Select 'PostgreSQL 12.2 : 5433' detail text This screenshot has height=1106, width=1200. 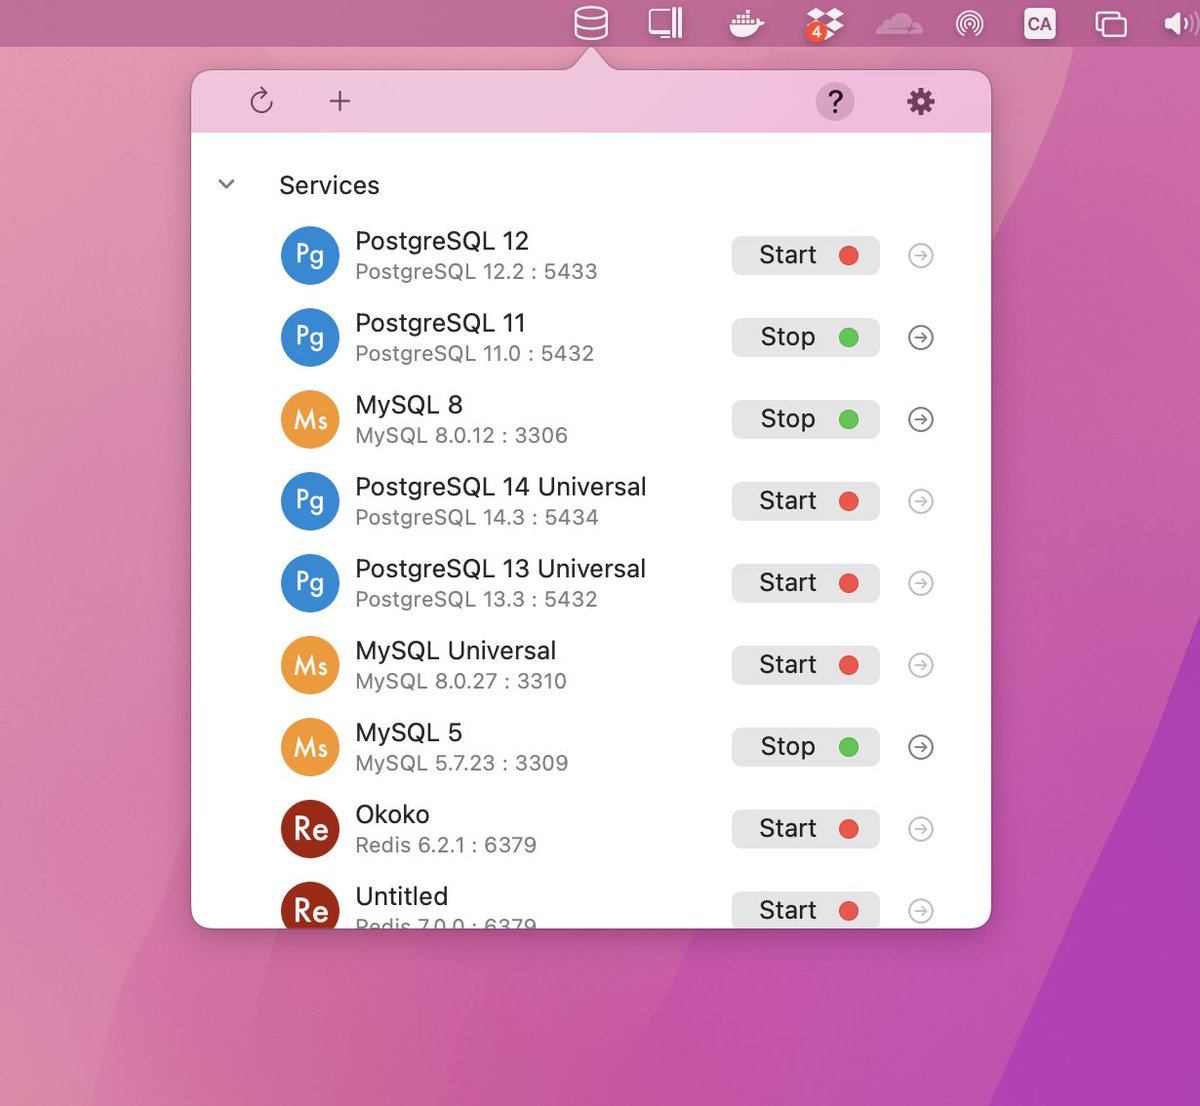(476, 272)
